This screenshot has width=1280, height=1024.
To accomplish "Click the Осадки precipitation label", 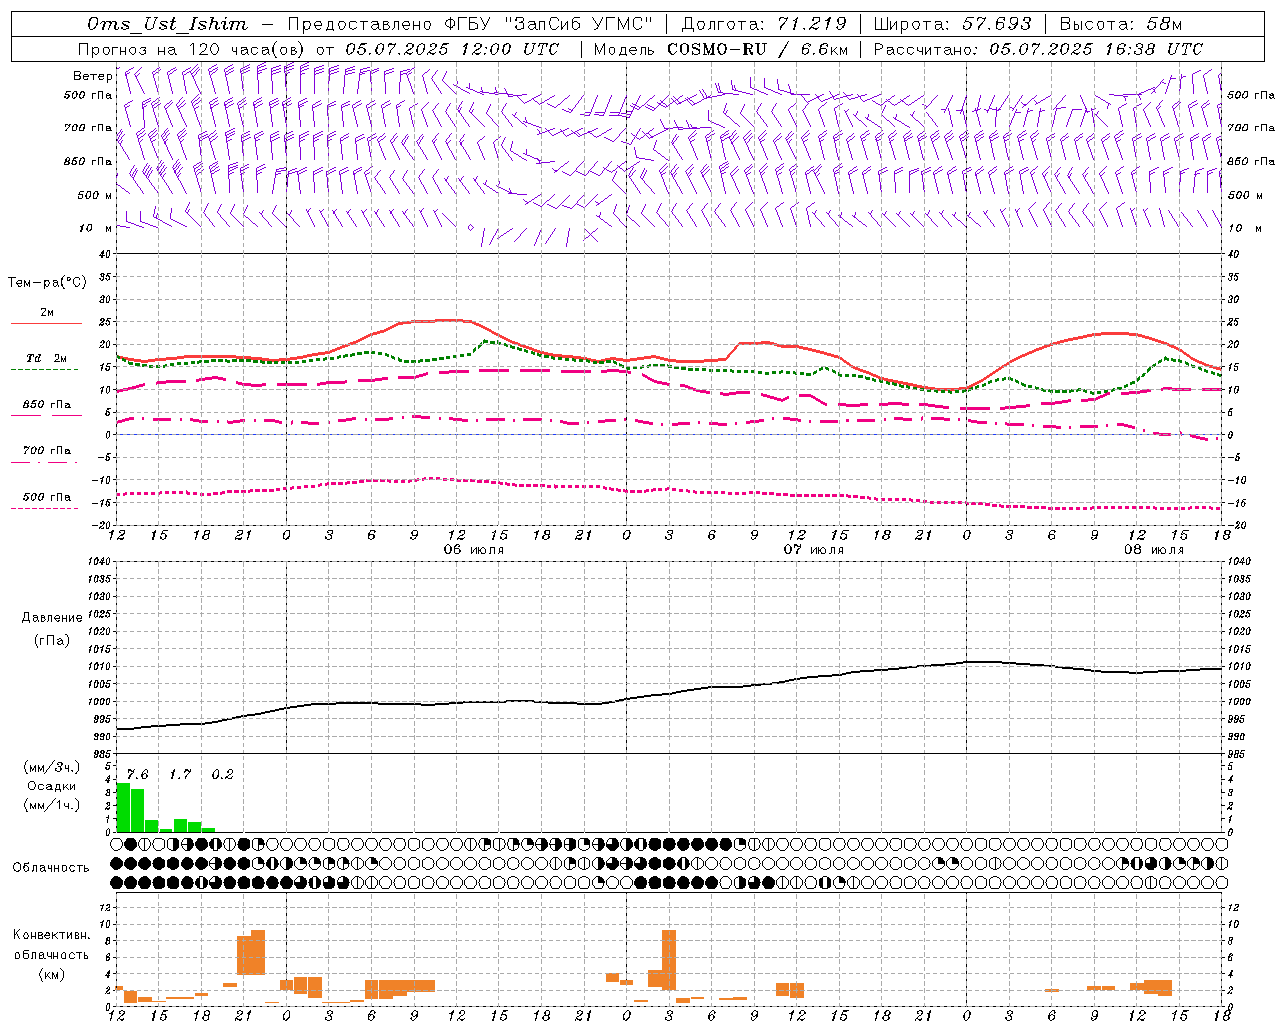I will click(x=51, y=786).
